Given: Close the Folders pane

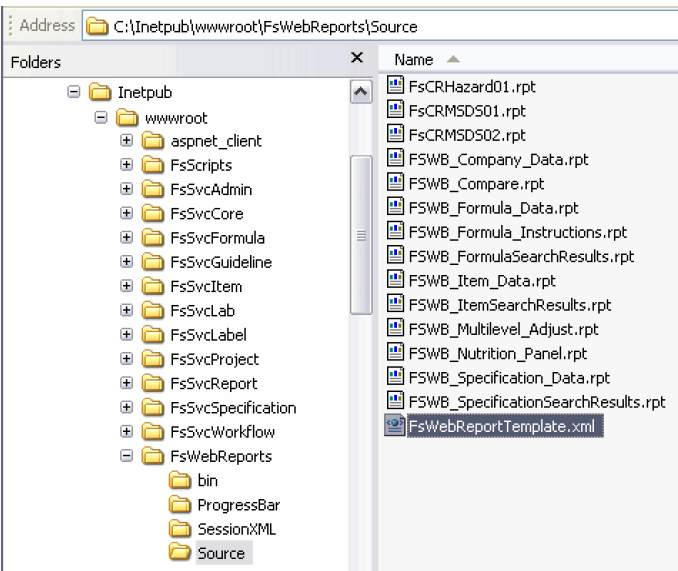Looking at the screenshot, I should [x=357, y=57].
